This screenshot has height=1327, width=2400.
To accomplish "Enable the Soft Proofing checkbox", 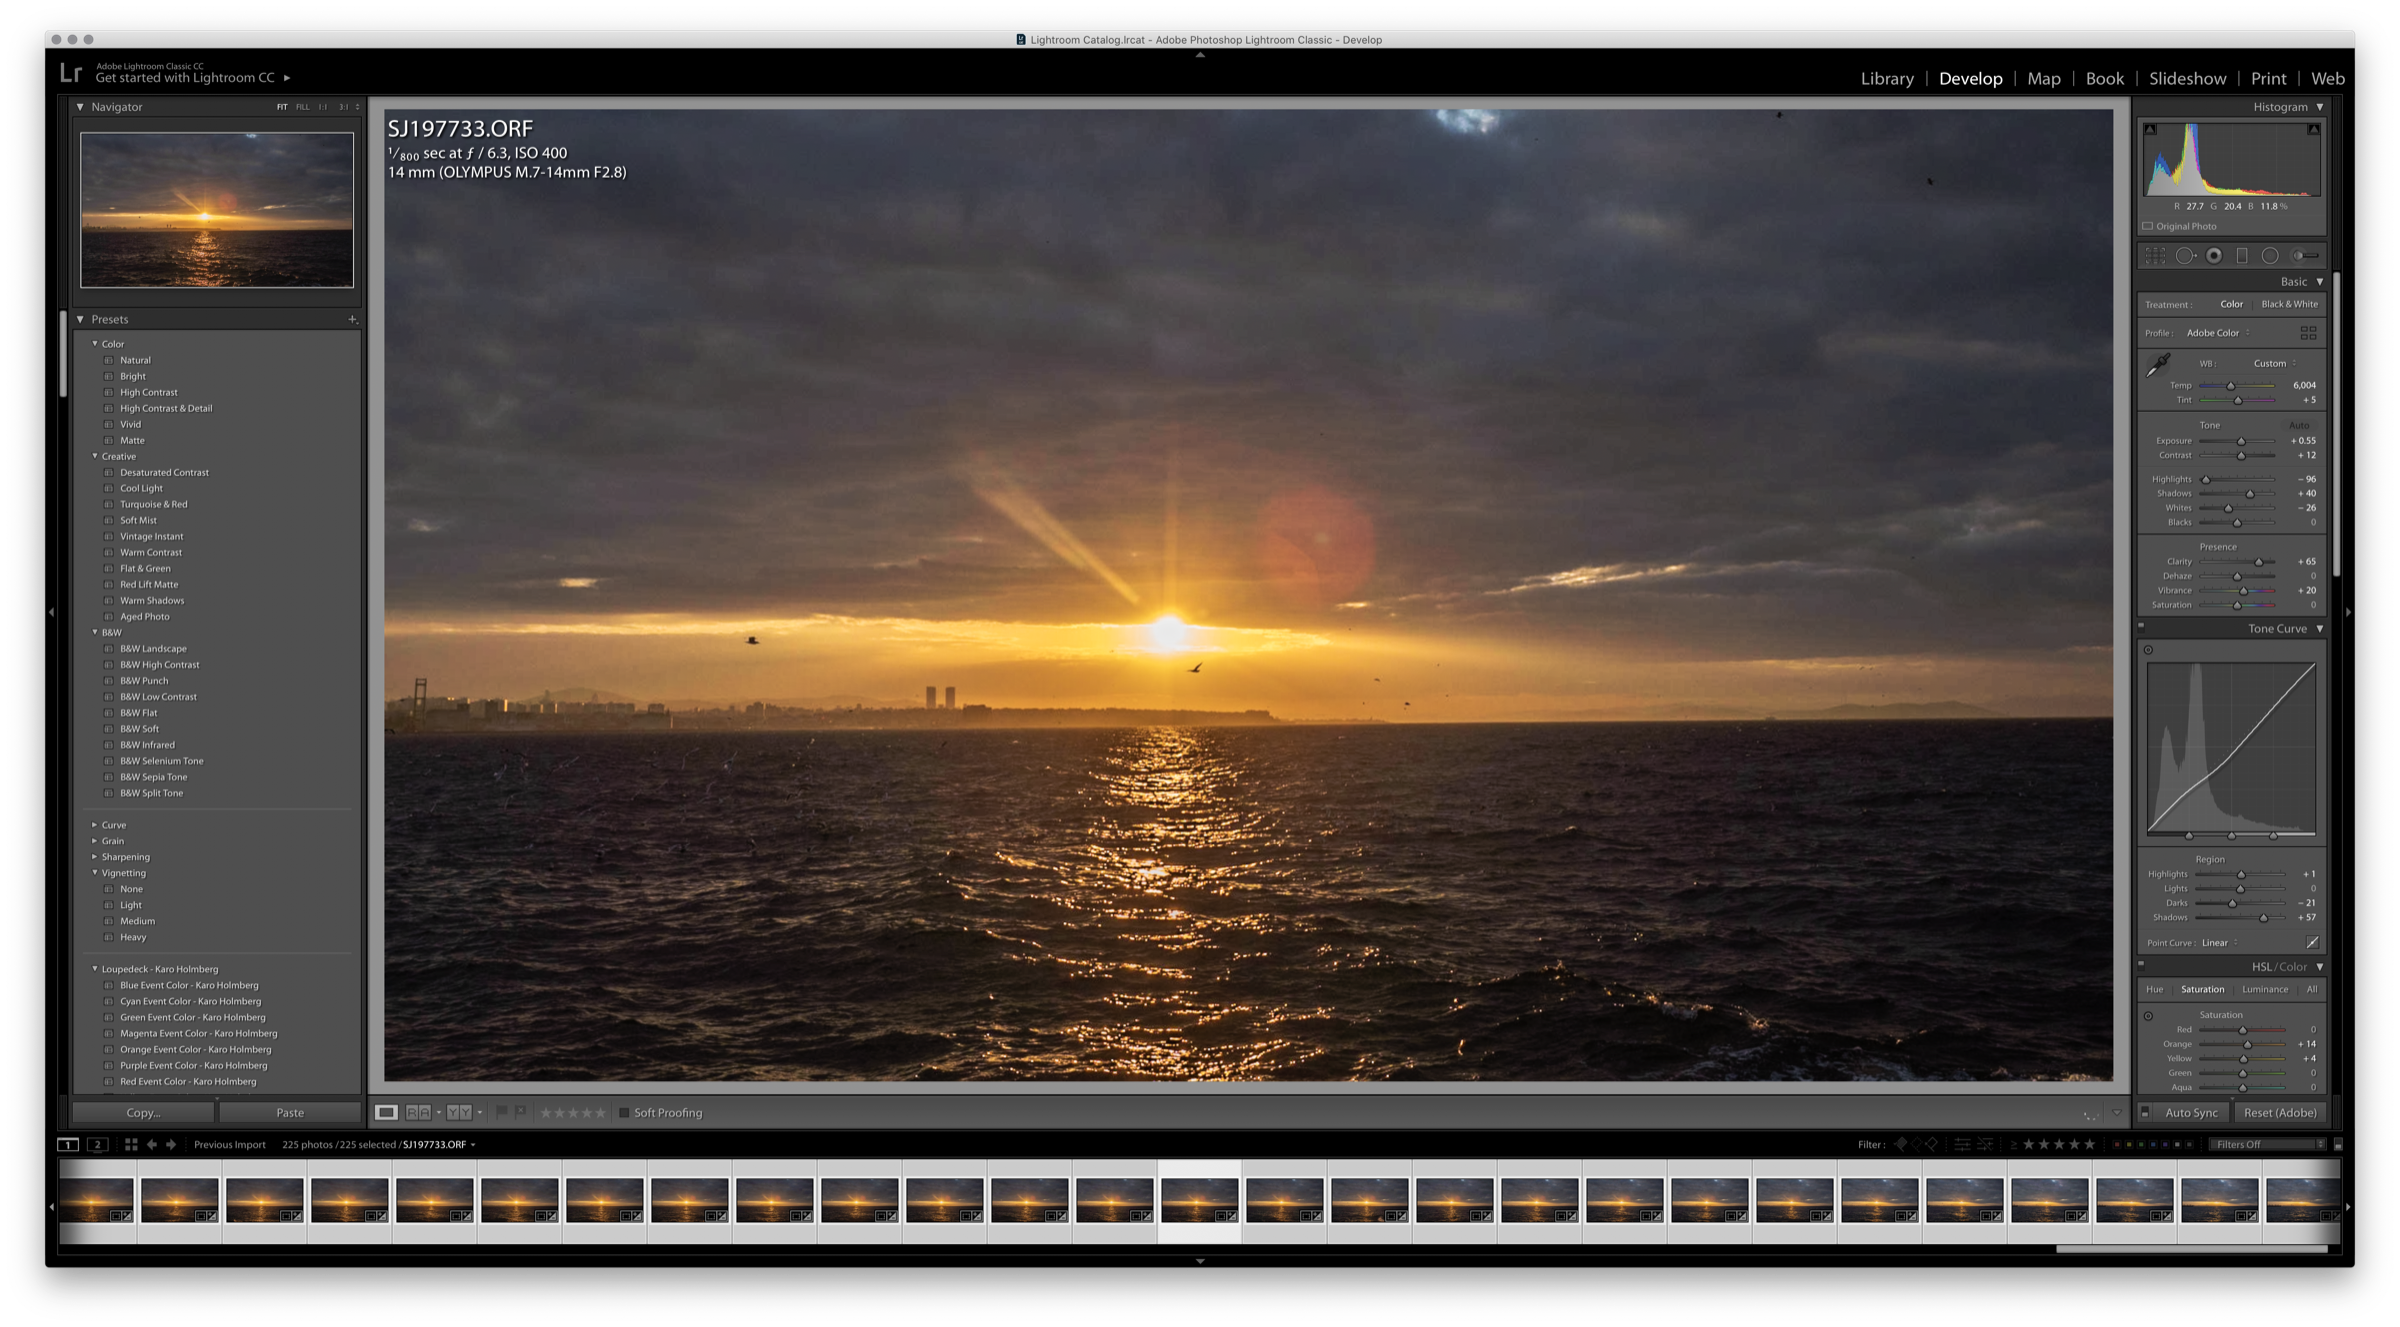I will [x=624, y=1113].
